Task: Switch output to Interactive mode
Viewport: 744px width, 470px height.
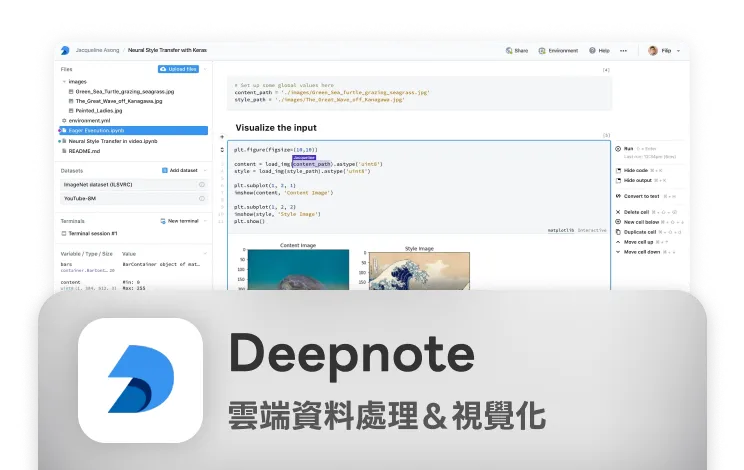Action: tap(592, 230)
